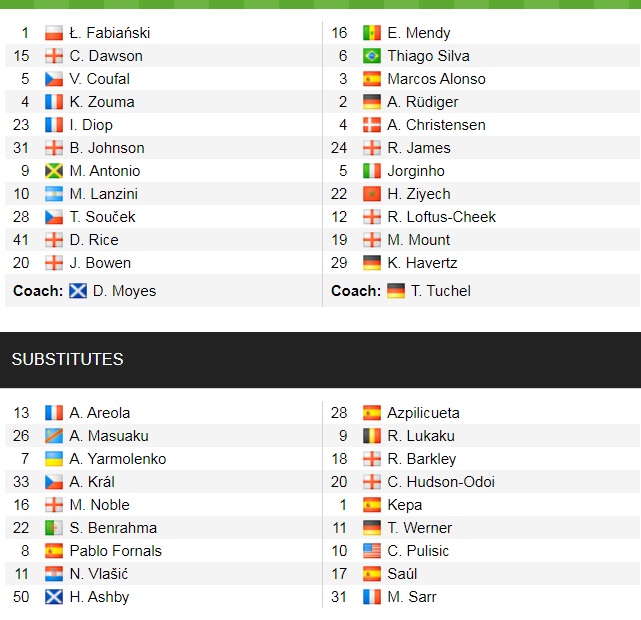Select J. Bowen in the lineup
This screenshot has width=641, height=620.
coord(100,263)
